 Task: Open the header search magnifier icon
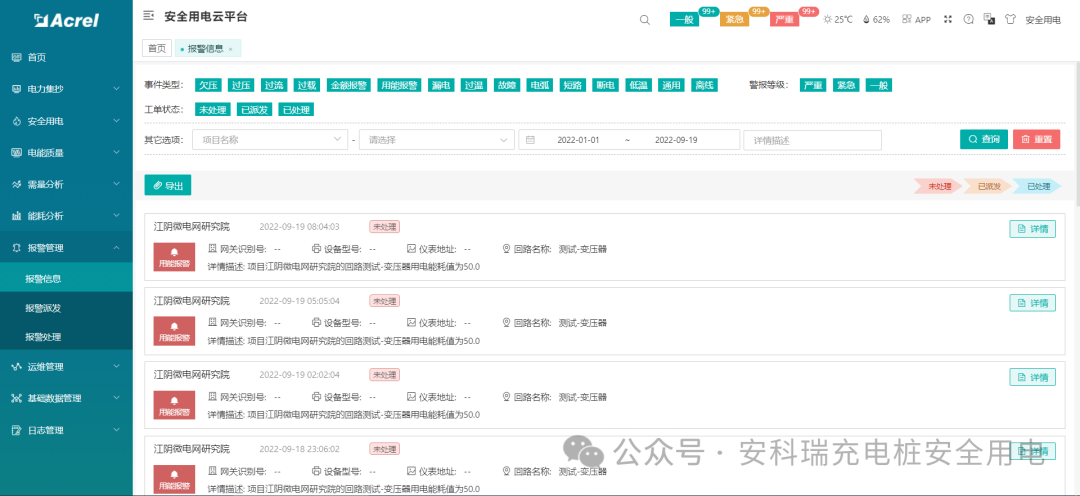click(645, 20)
